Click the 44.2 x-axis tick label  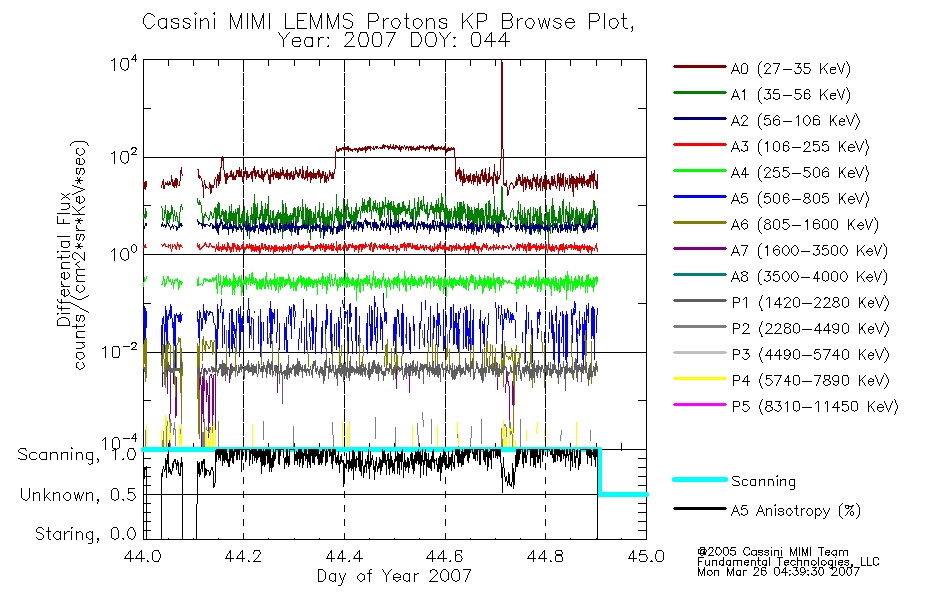click(243, 556)
